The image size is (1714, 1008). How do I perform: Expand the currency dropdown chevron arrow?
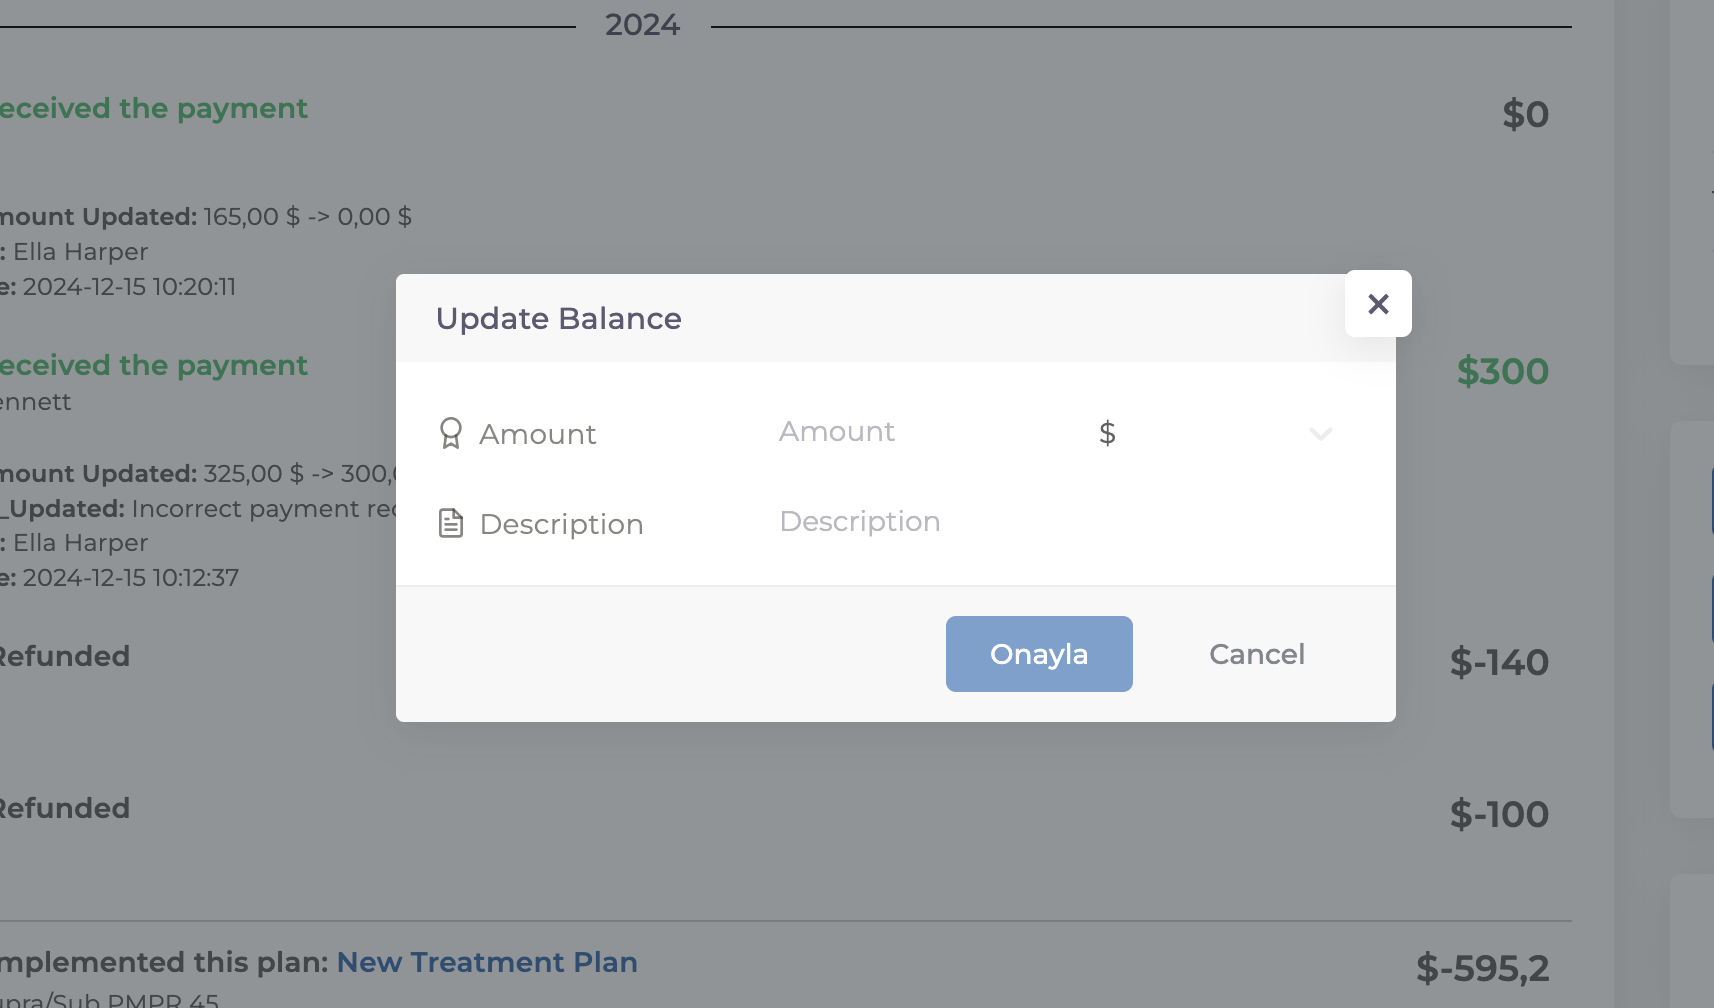coord(1321,434)
